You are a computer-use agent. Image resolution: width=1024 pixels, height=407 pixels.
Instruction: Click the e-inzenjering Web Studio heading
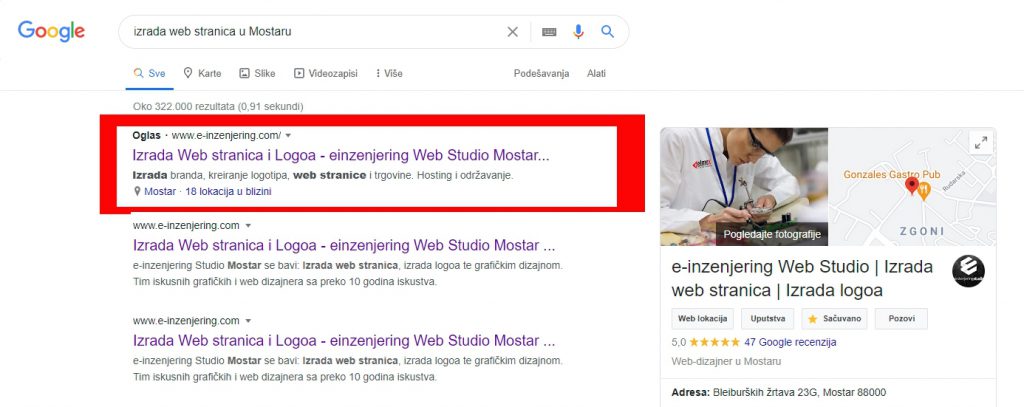[x=802, y=278]
